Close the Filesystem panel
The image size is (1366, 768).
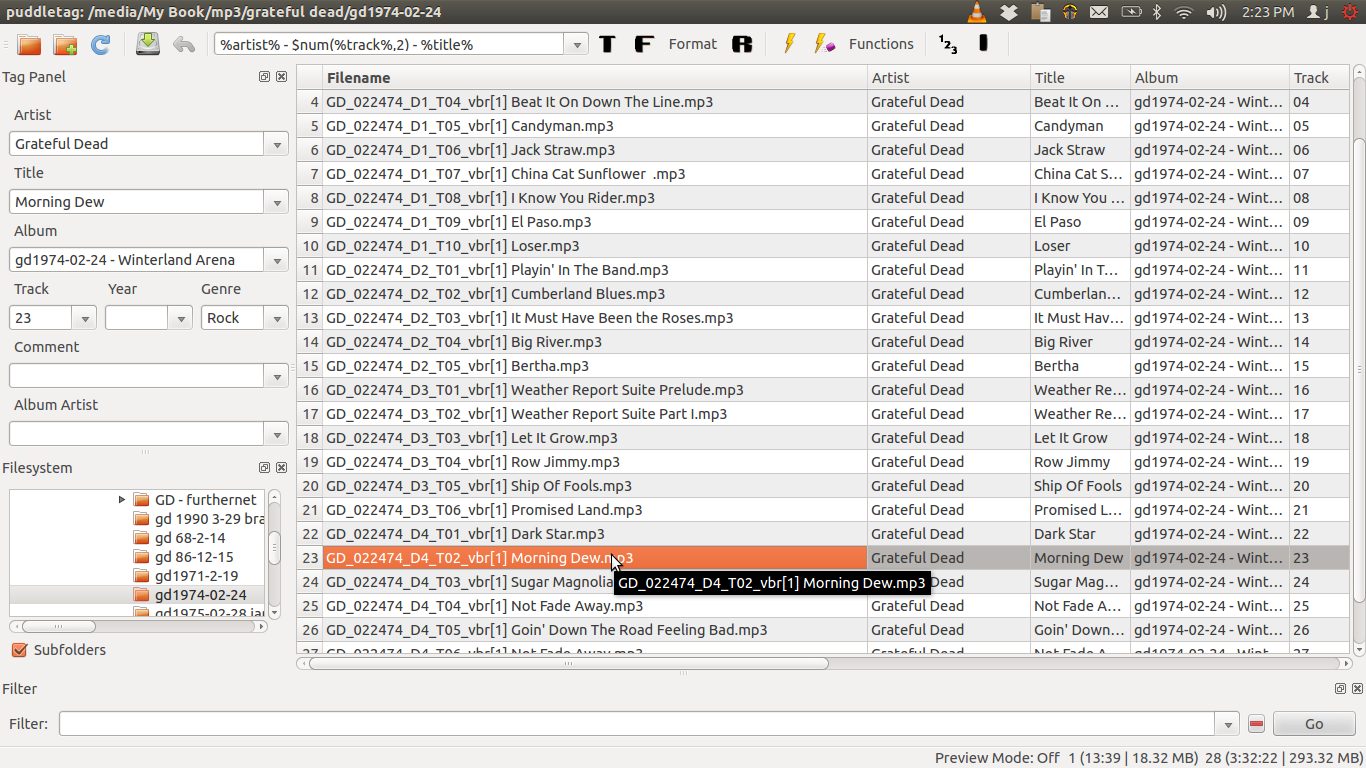tap(281, 468)
